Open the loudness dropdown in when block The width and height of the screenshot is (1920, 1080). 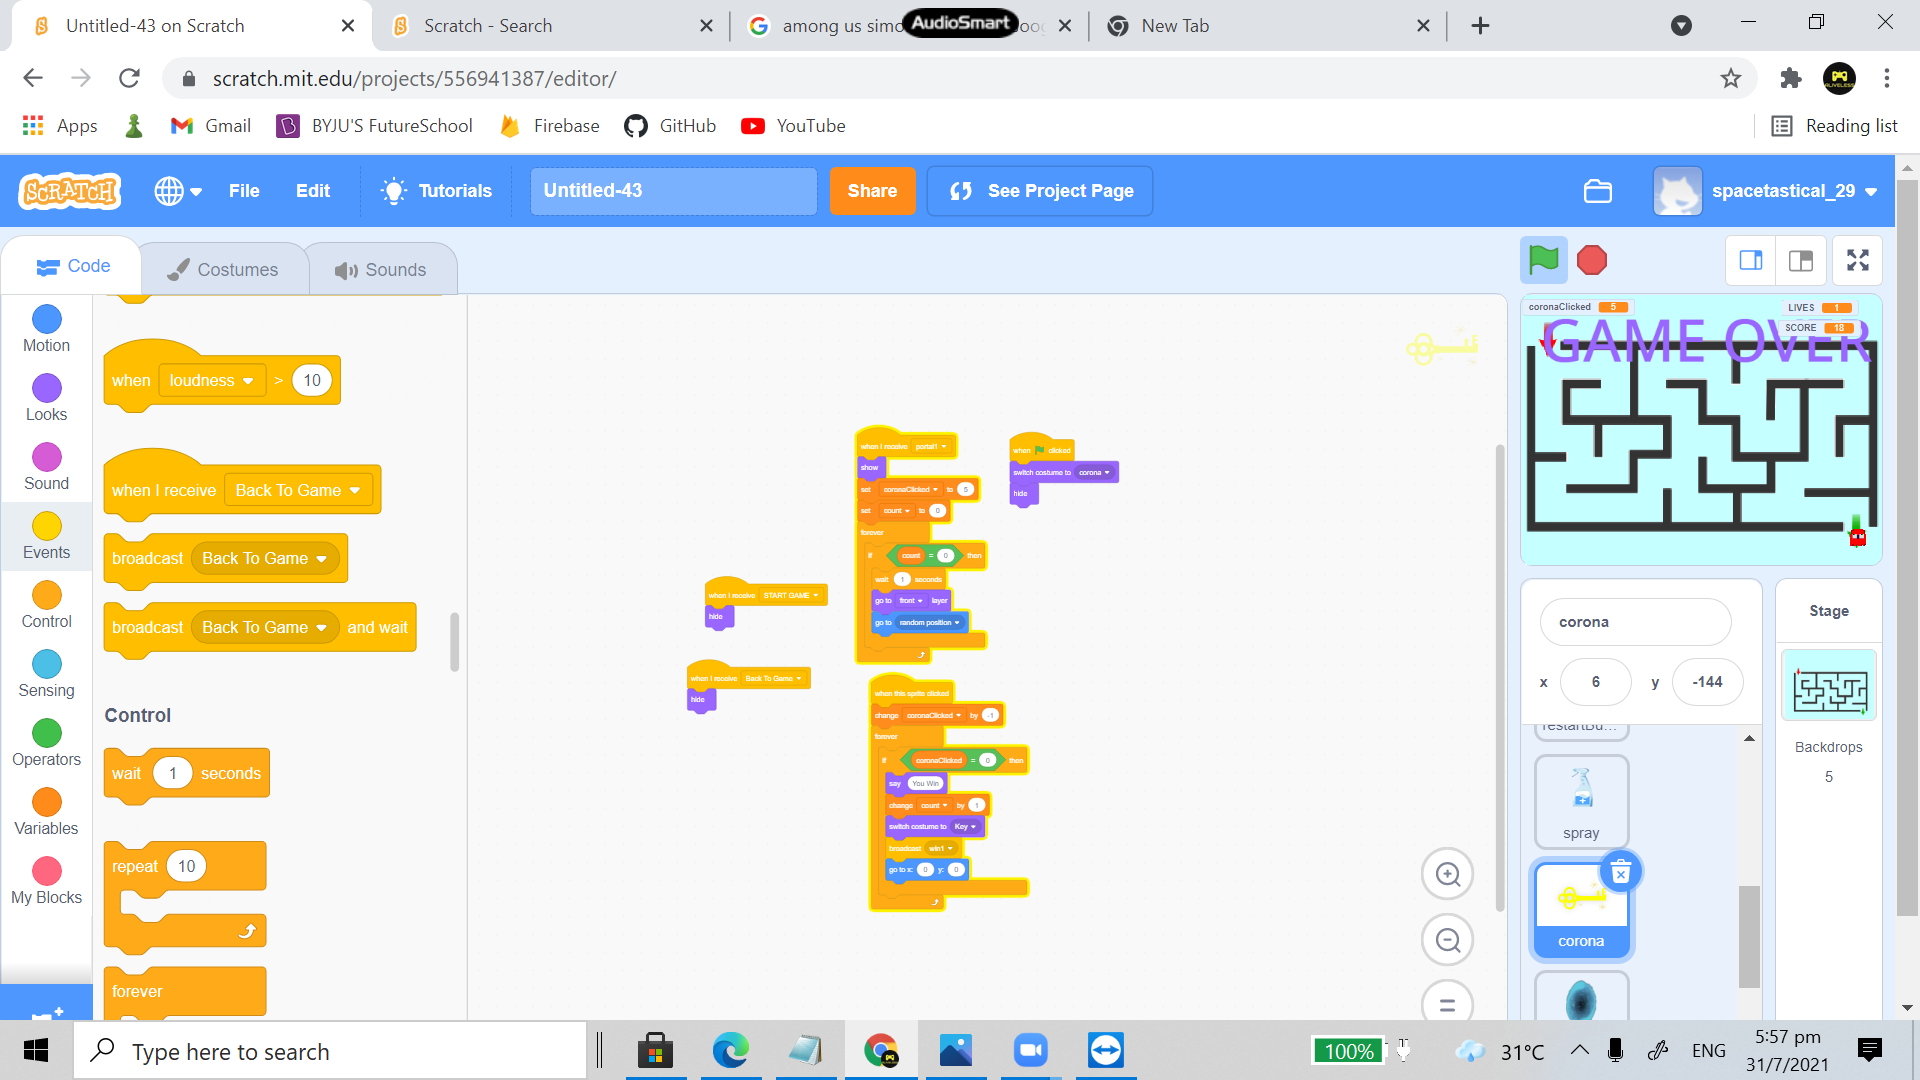[x=212, y=381]
